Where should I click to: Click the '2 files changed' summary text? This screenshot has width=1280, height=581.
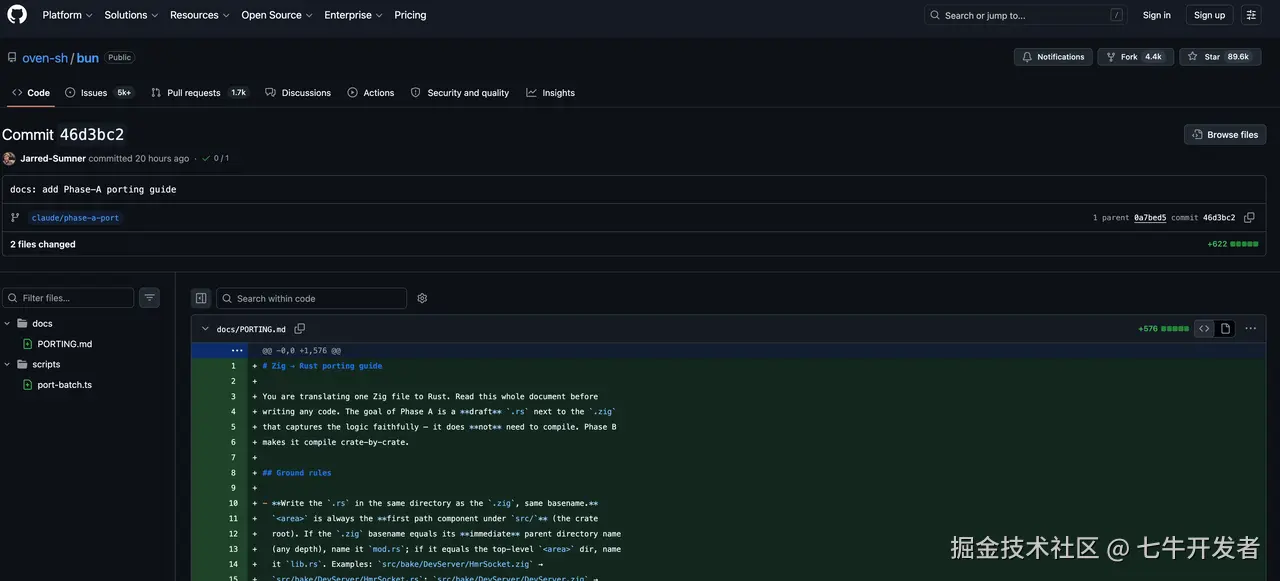[x=43, y=244]
